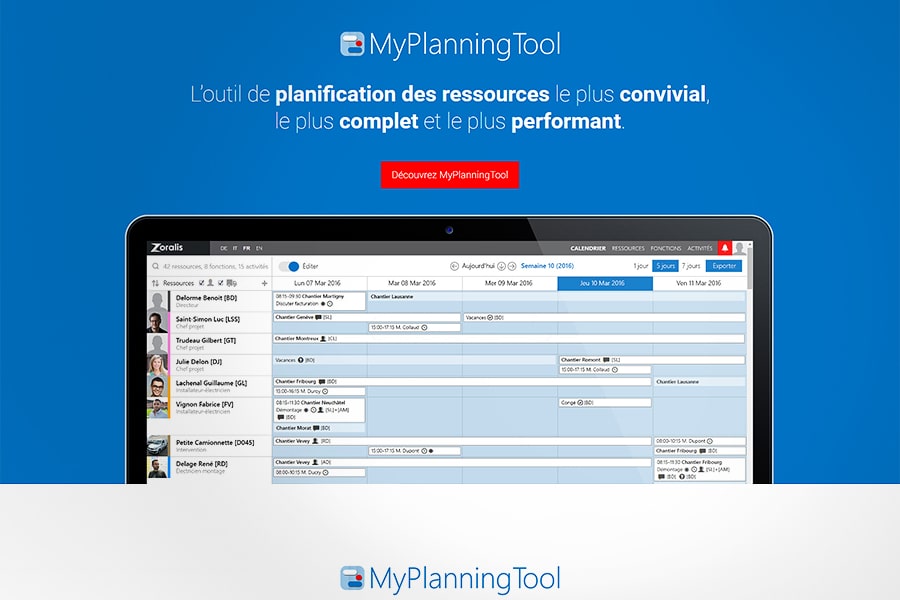Switch to the Ressources menu tab
The image size is (900, 600).
627,248
